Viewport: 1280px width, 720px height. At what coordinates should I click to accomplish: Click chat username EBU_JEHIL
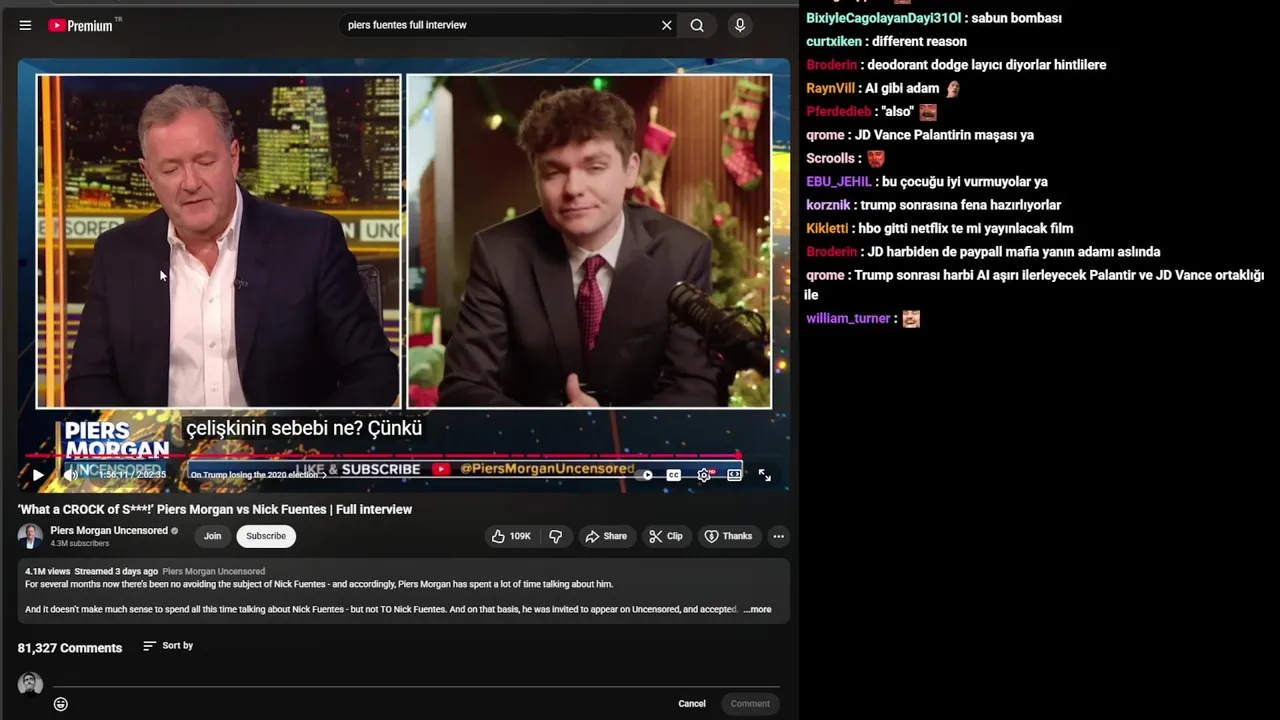point(838,182)
